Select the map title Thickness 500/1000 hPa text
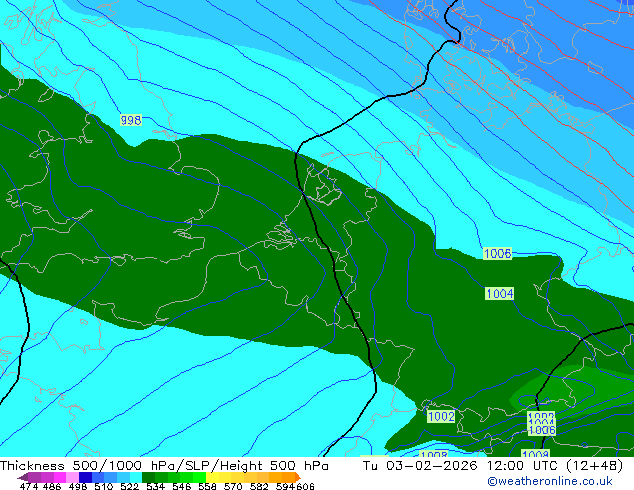Image resolution: width=634 pixels, height=490 pixels. point(89,466)
